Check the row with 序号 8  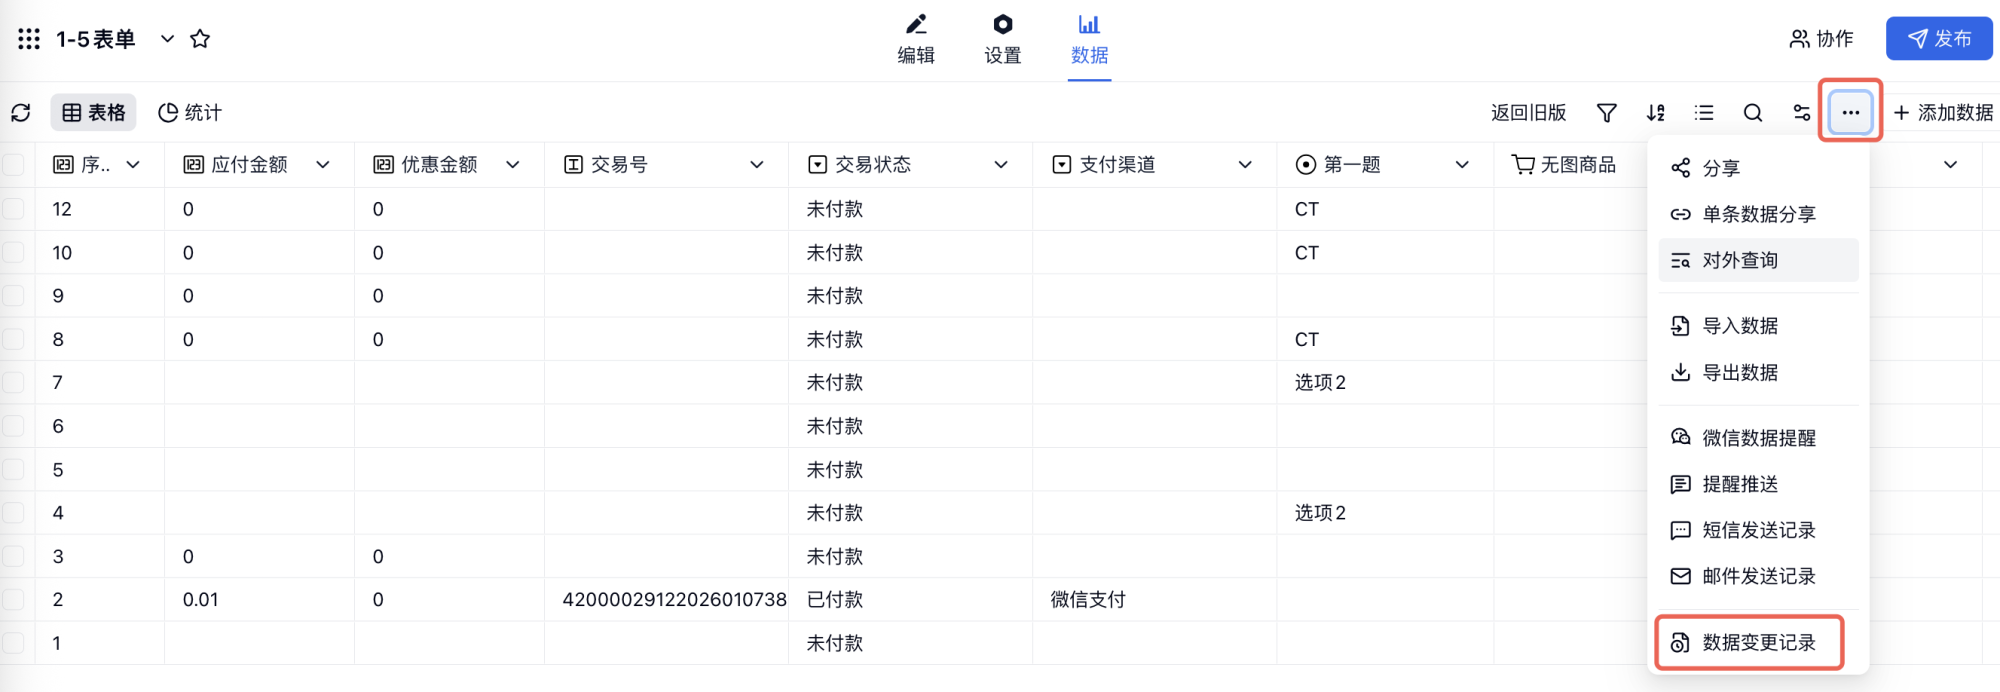pyautogui.click(x=14, y=339)
